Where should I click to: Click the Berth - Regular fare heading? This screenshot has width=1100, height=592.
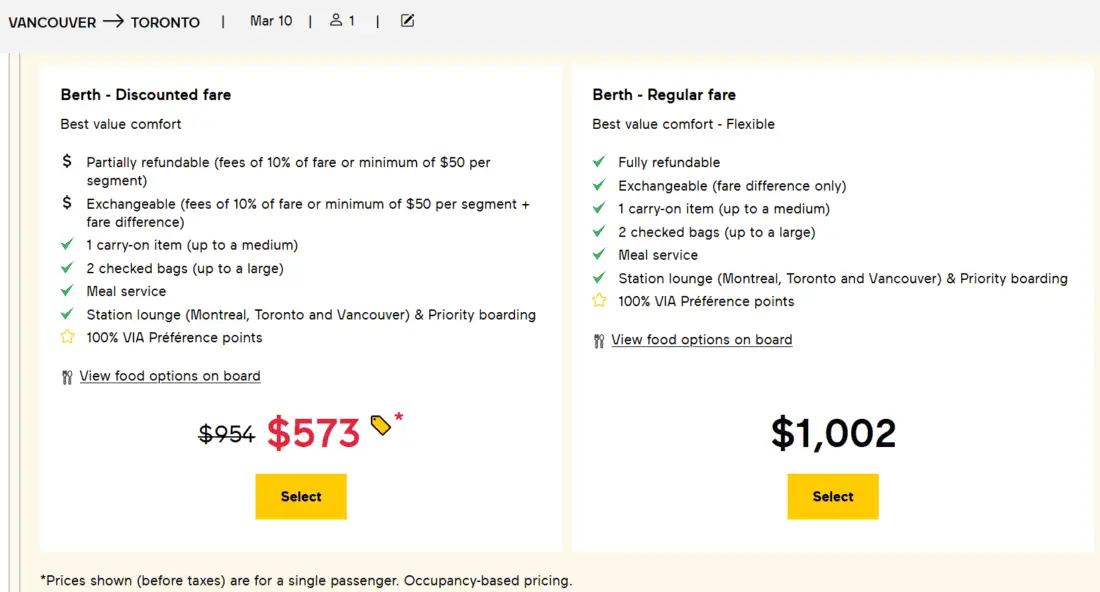point(664,95)
